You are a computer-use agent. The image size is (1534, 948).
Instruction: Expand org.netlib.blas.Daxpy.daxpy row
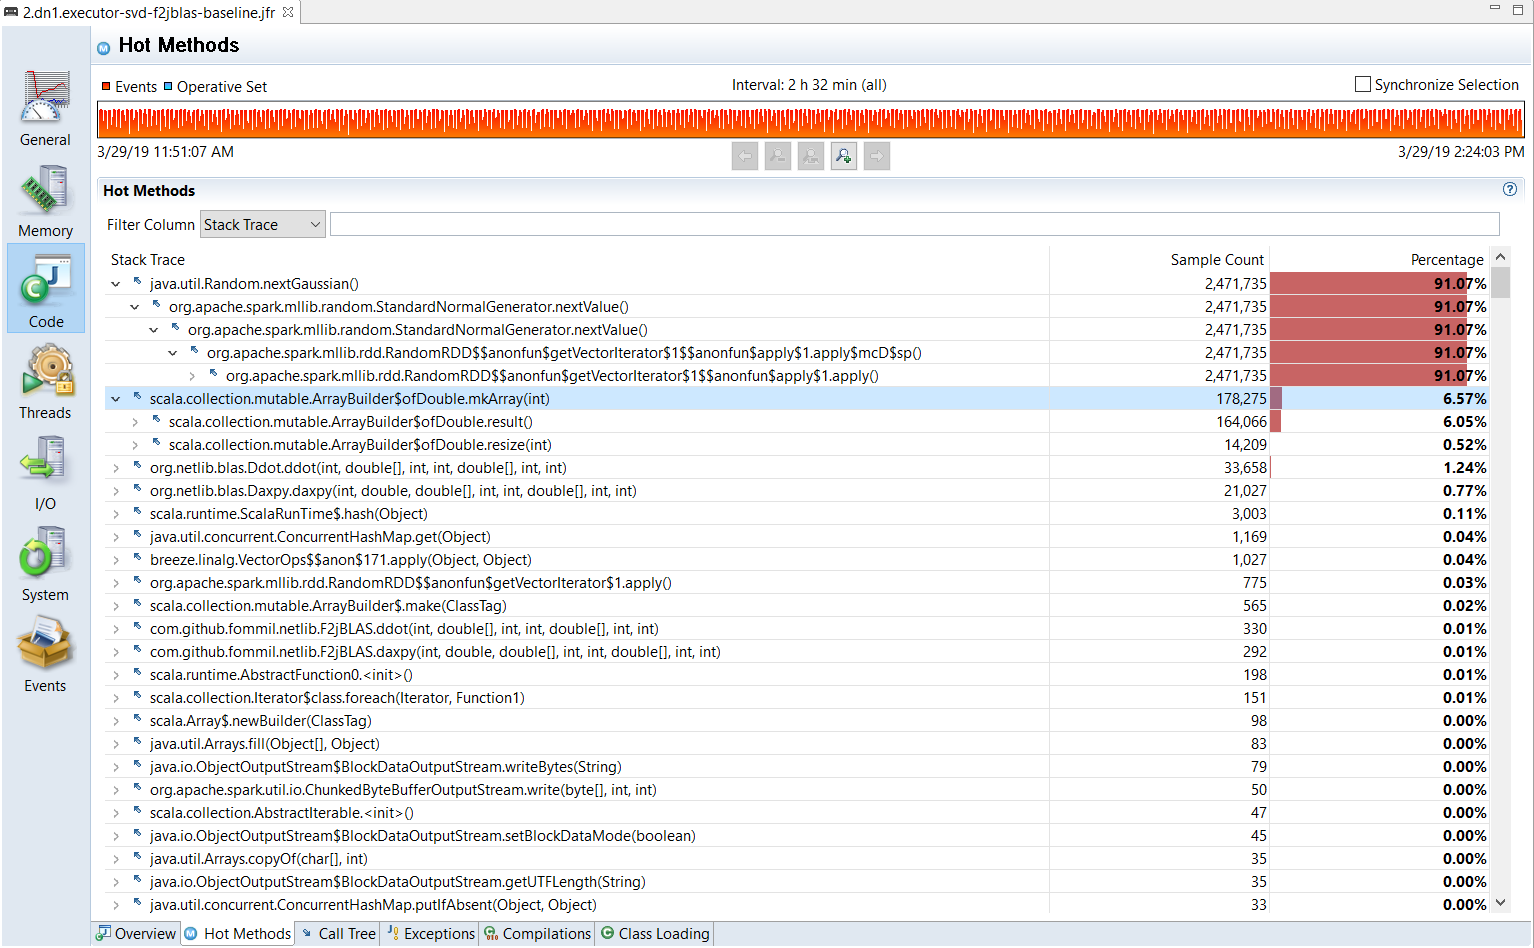point(116,491)
